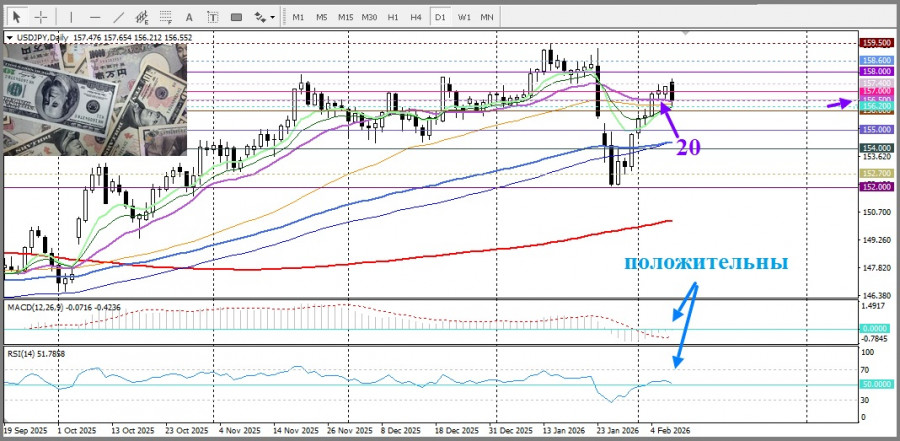Choose the vertical line drawing tool
Viewport: 900px width, 441px height.
click(71, 17)
